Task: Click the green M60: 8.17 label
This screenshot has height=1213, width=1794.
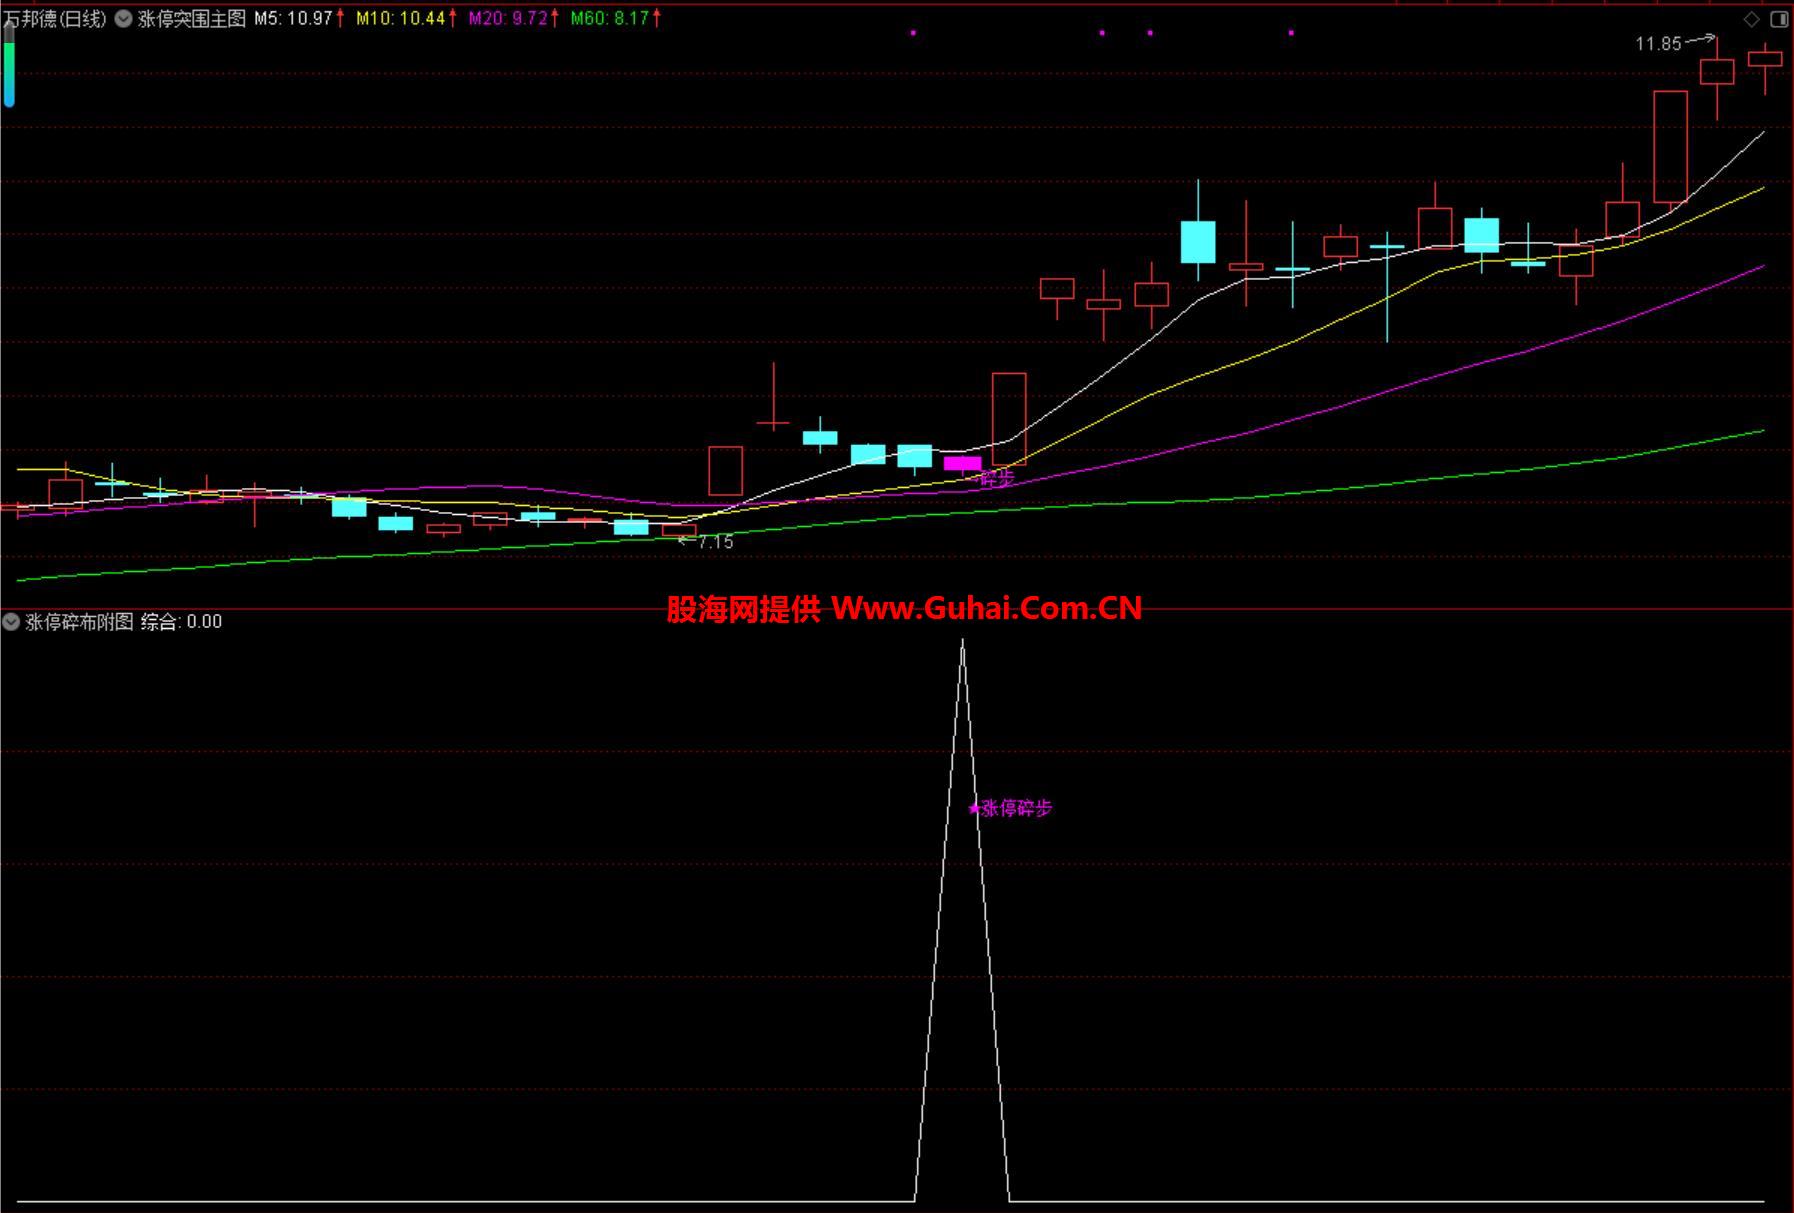Action: click(610, 19)
